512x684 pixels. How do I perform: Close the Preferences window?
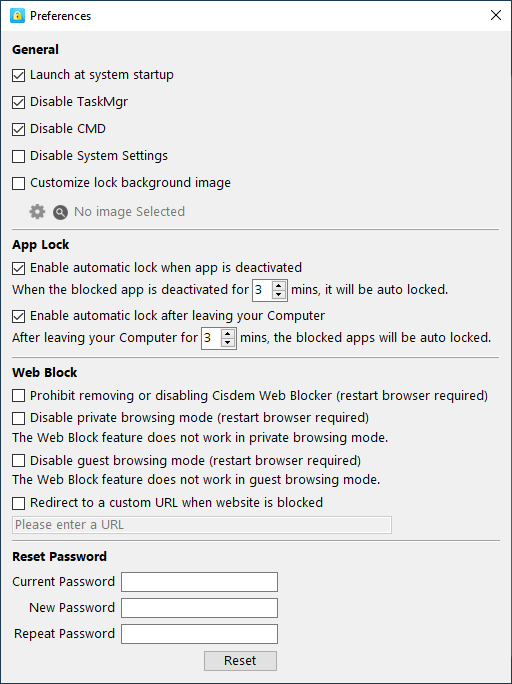coord(496,16)
